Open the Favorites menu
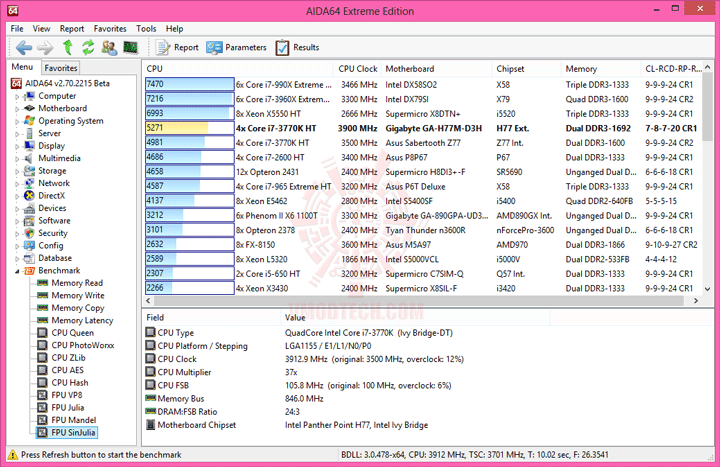720x467 pixels. 110,28
